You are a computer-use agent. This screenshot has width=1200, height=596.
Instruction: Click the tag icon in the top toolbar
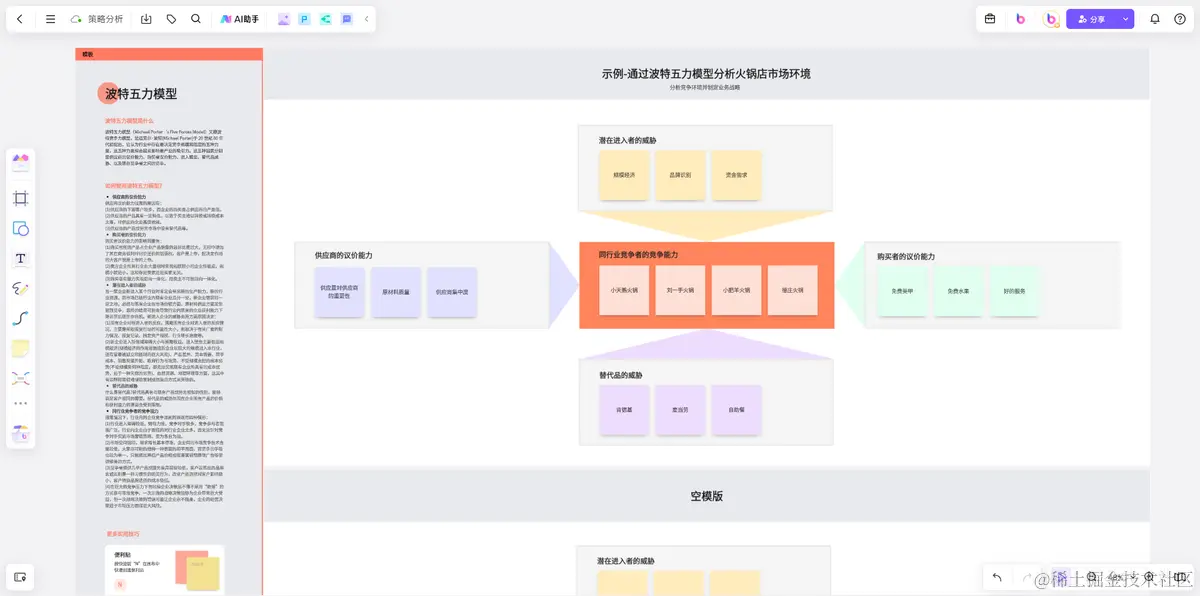[170, 18]
